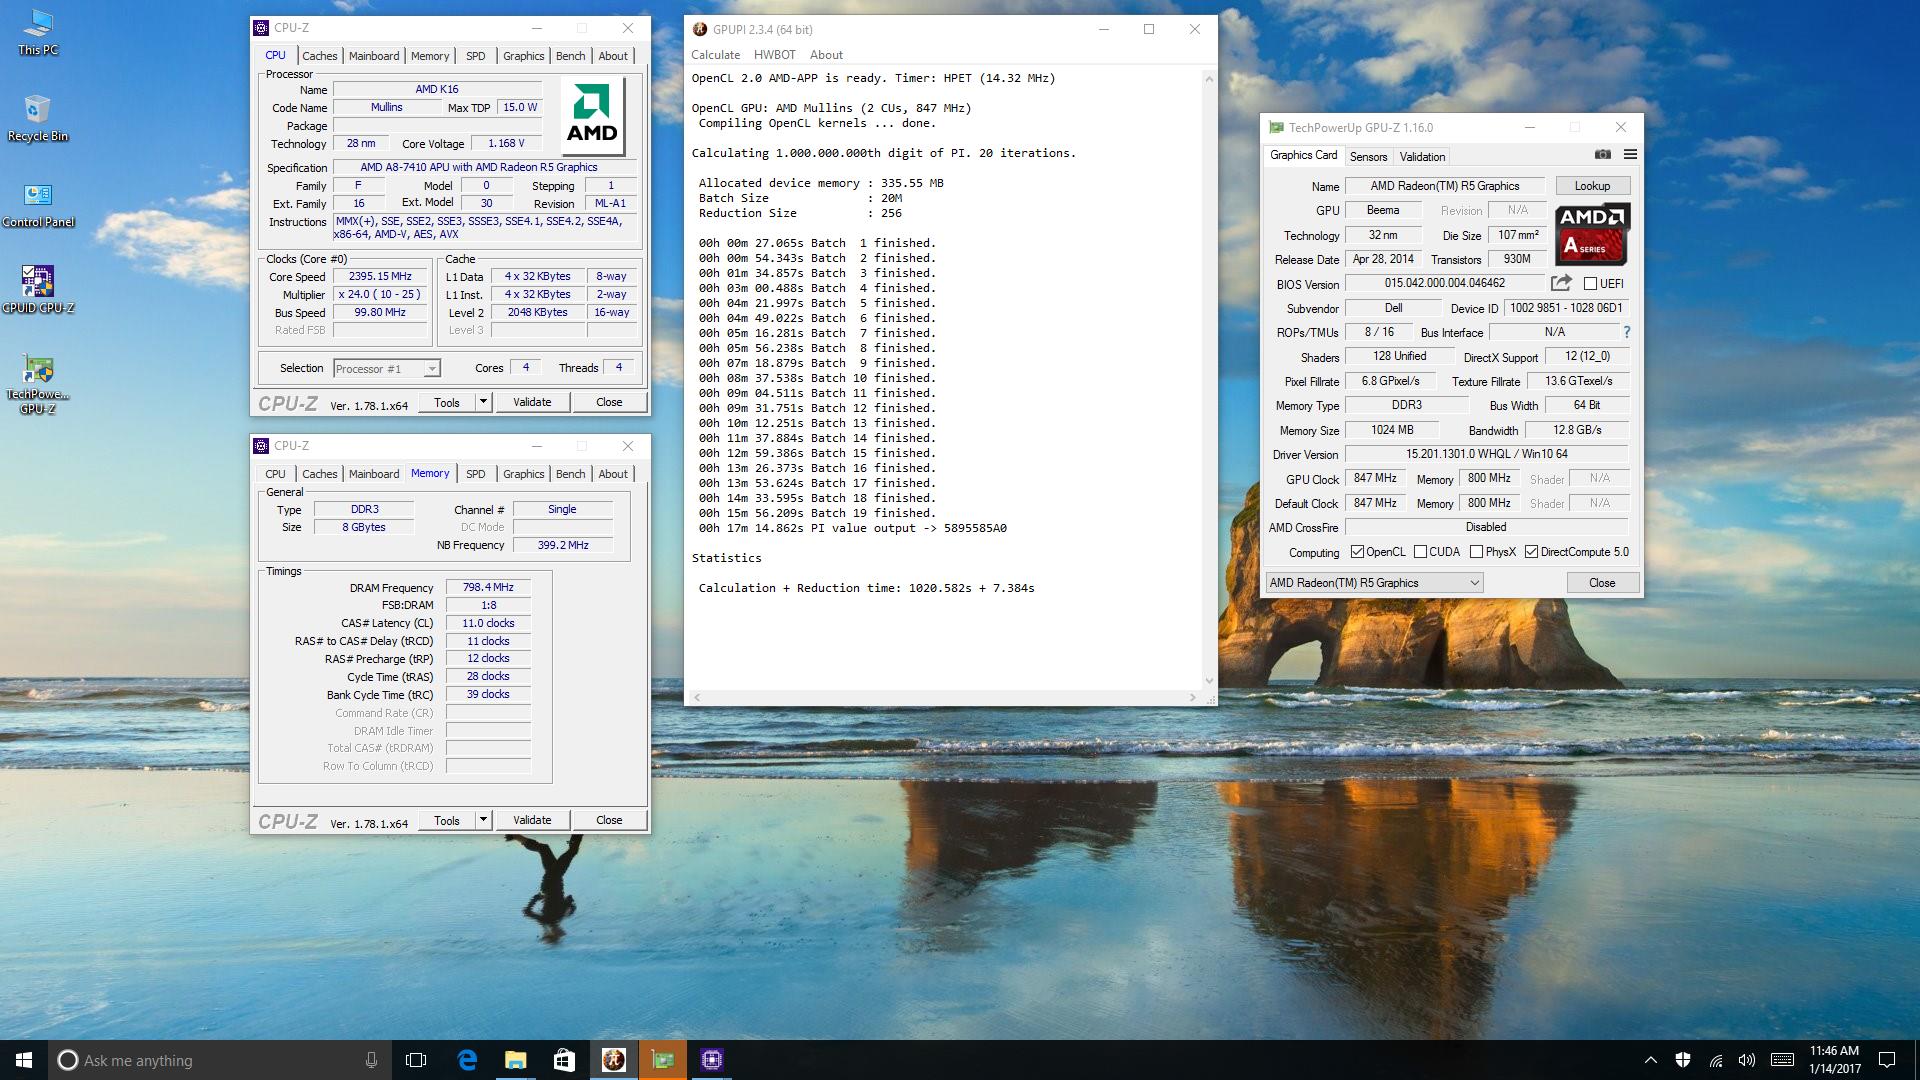Open the Windows Store taskbar icon
Viewport: 1920px width, 1080px height.
564,1060
